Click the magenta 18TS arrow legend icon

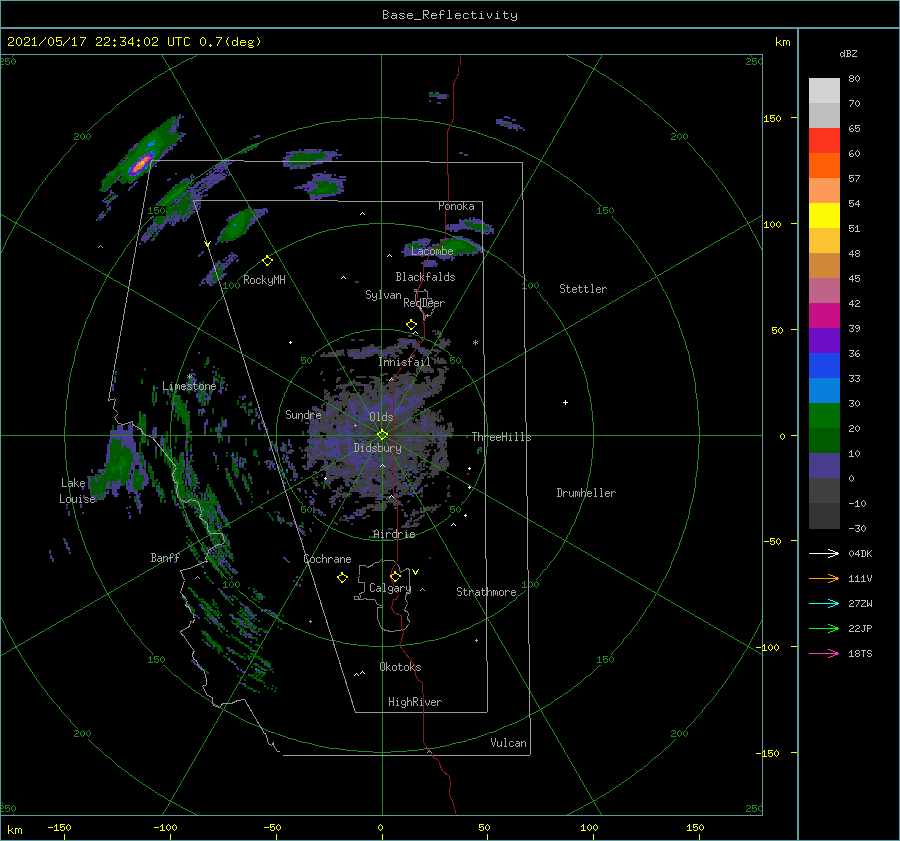click(824, 653)
